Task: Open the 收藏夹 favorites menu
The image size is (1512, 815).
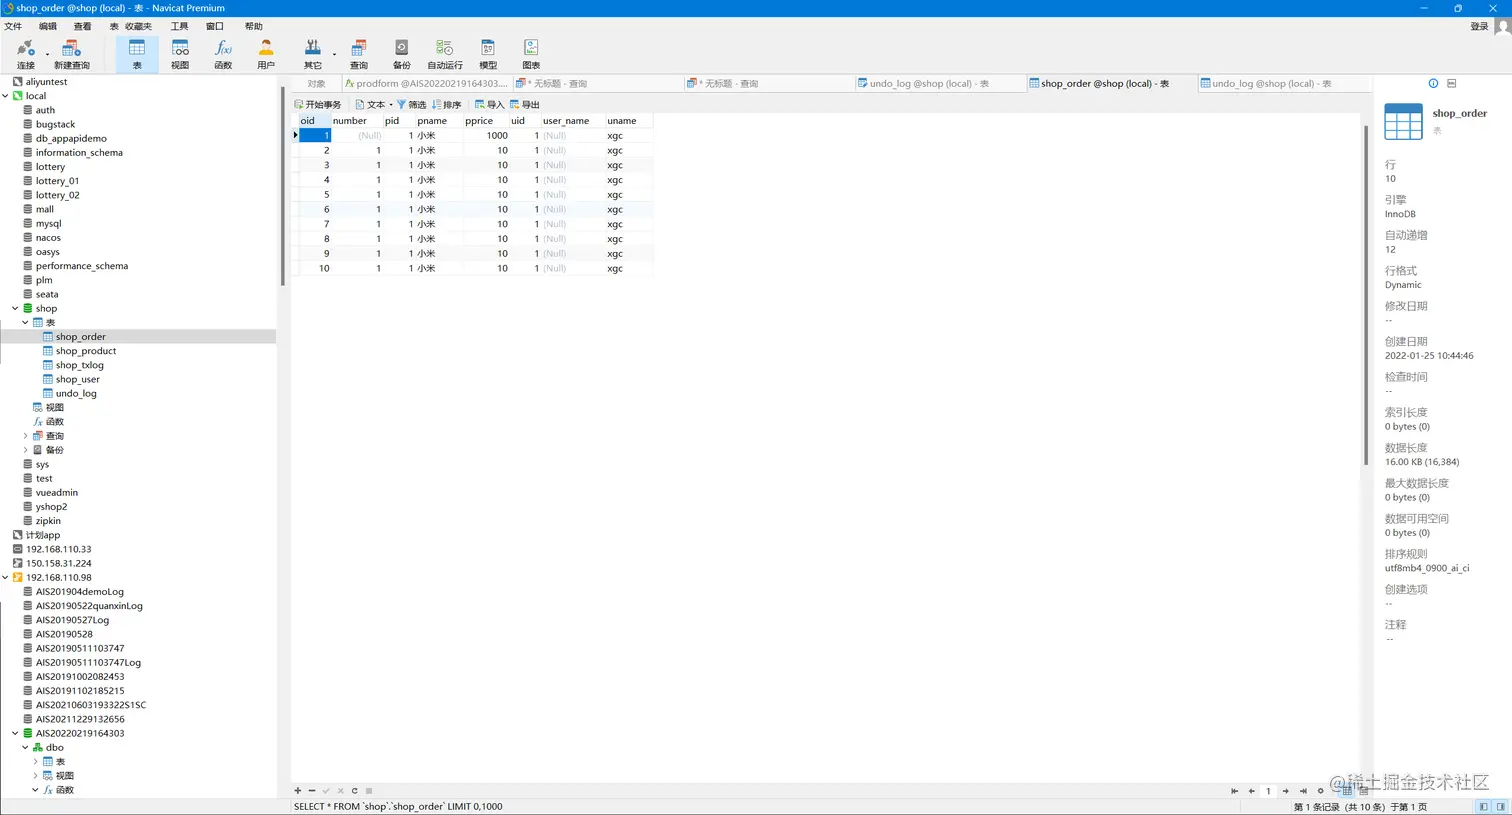Action: [138, 26]
